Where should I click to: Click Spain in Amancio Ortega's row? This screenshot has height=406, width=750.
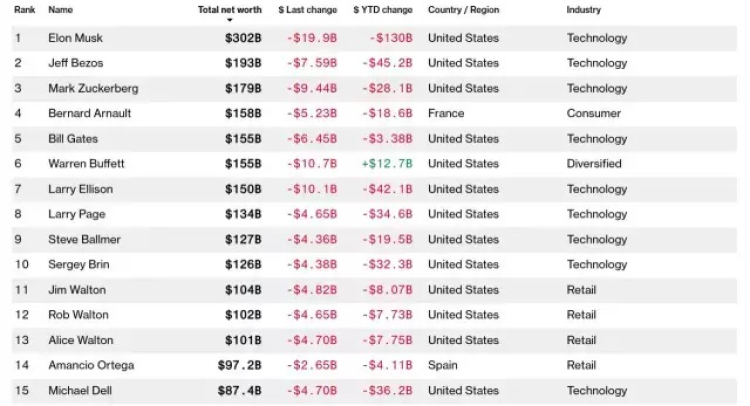click(443, 365)
